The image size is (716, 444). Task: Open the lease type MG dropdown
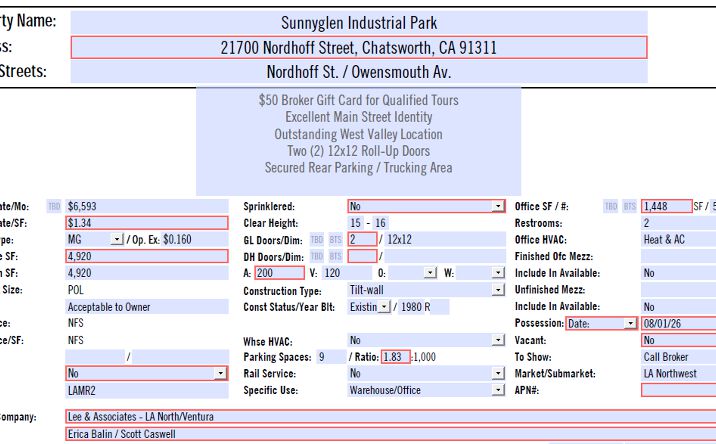pos(117,239)
